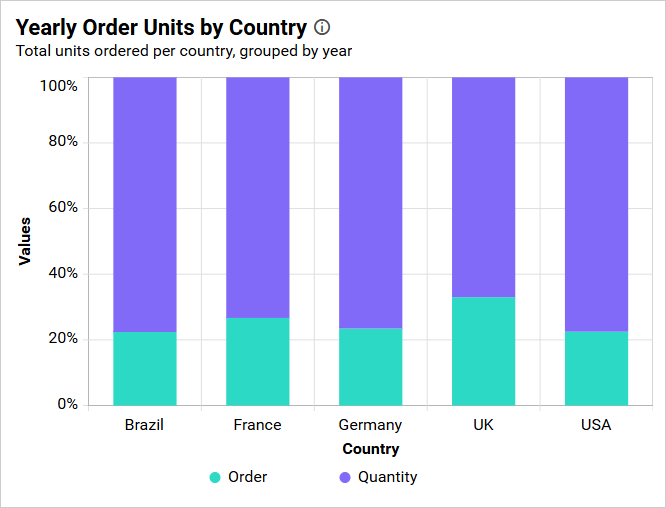
Task: Click the UK purple Quantity bar segment
Action: point(484,187)
